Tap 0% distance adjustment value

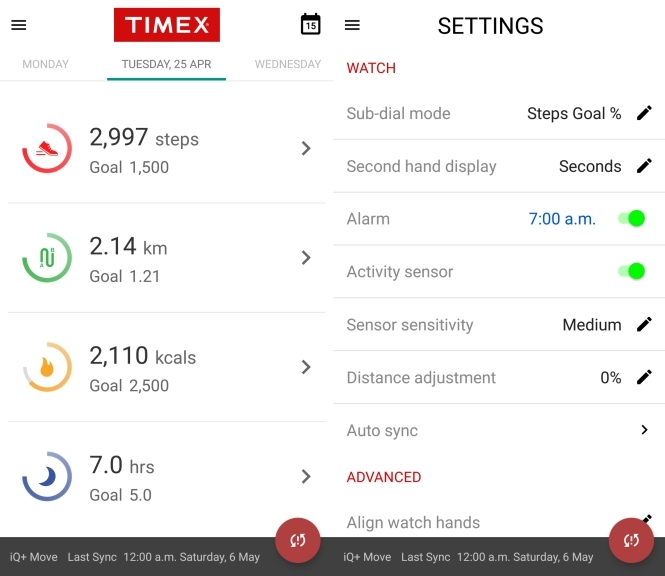coord(611,377)
